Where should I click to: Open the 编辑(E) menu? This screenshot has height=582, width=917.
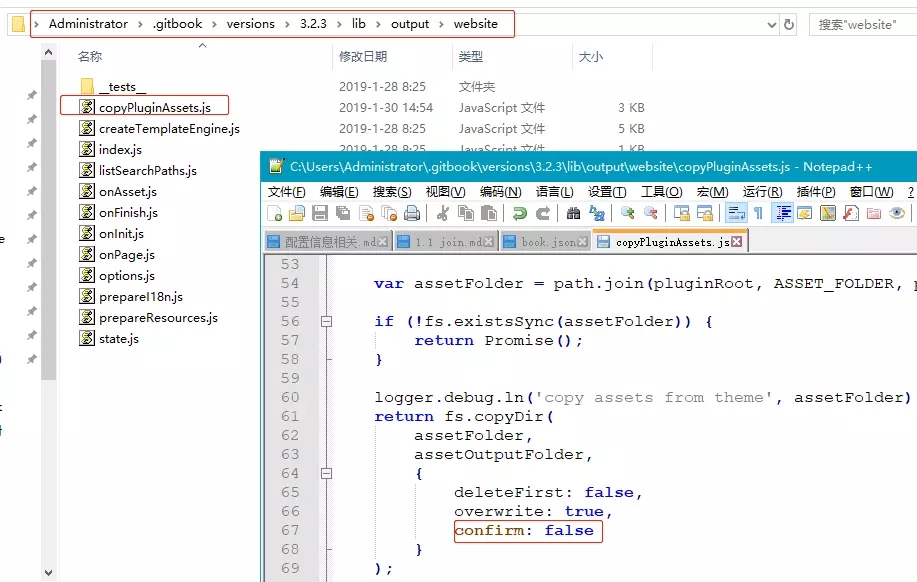pyautogui.click(x=339, y=192)
